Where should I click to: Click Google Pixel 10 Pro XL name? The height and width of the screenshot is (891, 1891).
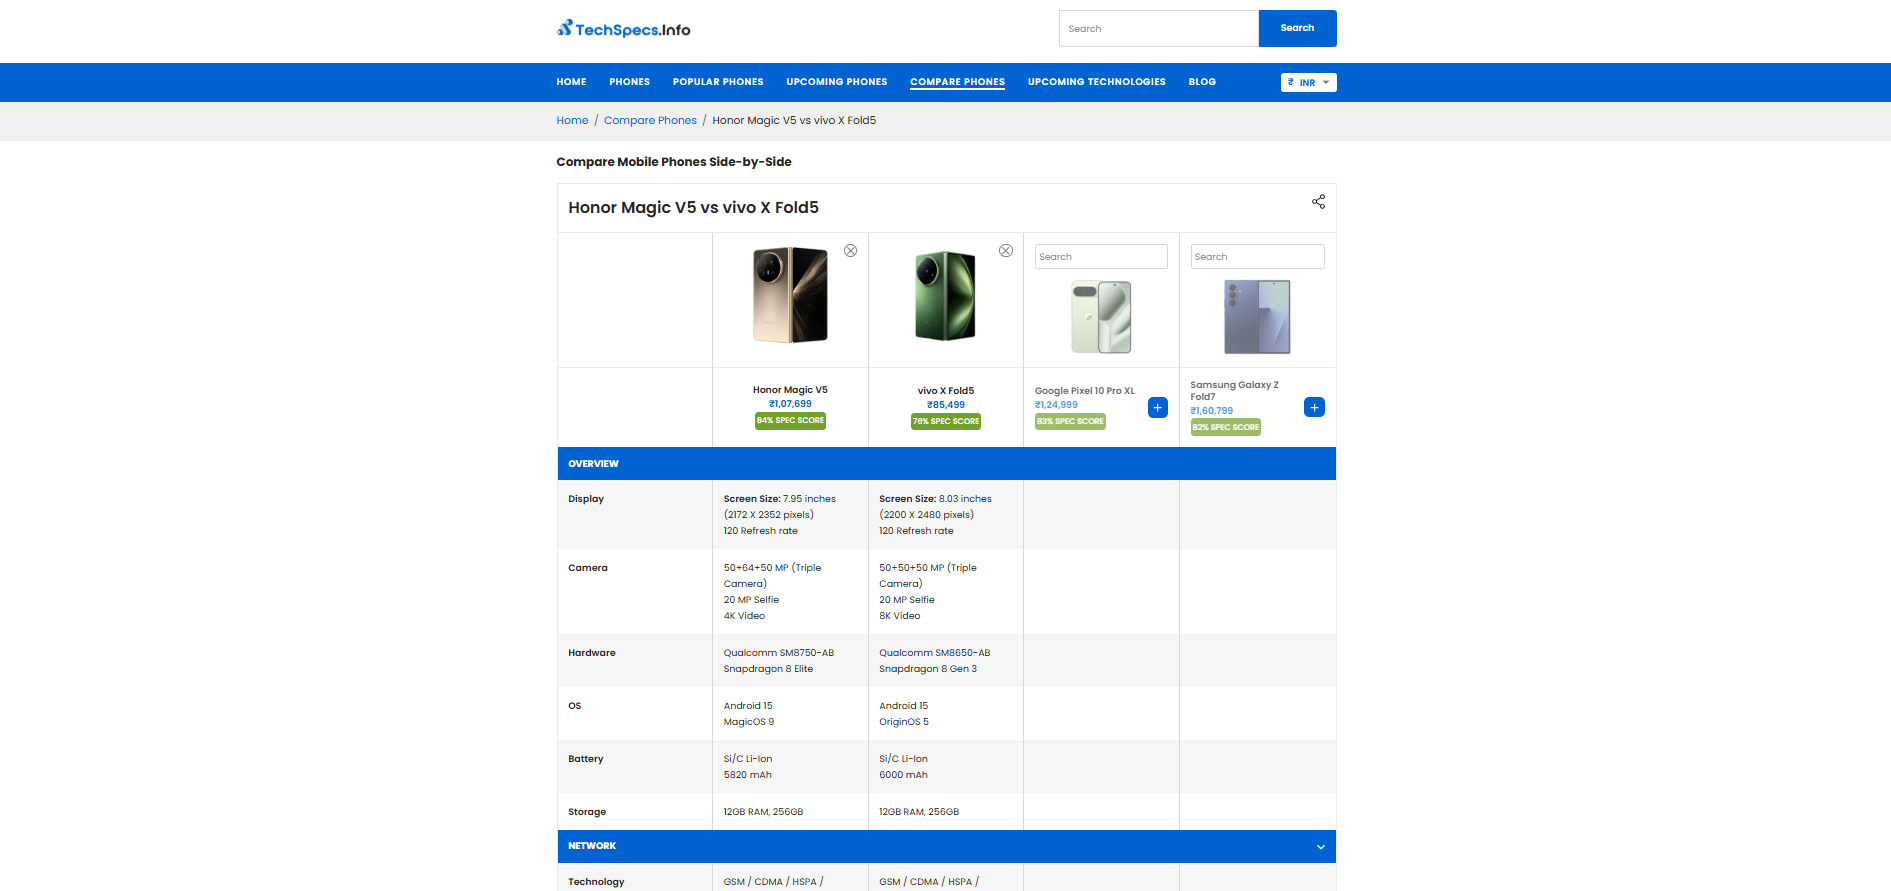coord(1085,391)
